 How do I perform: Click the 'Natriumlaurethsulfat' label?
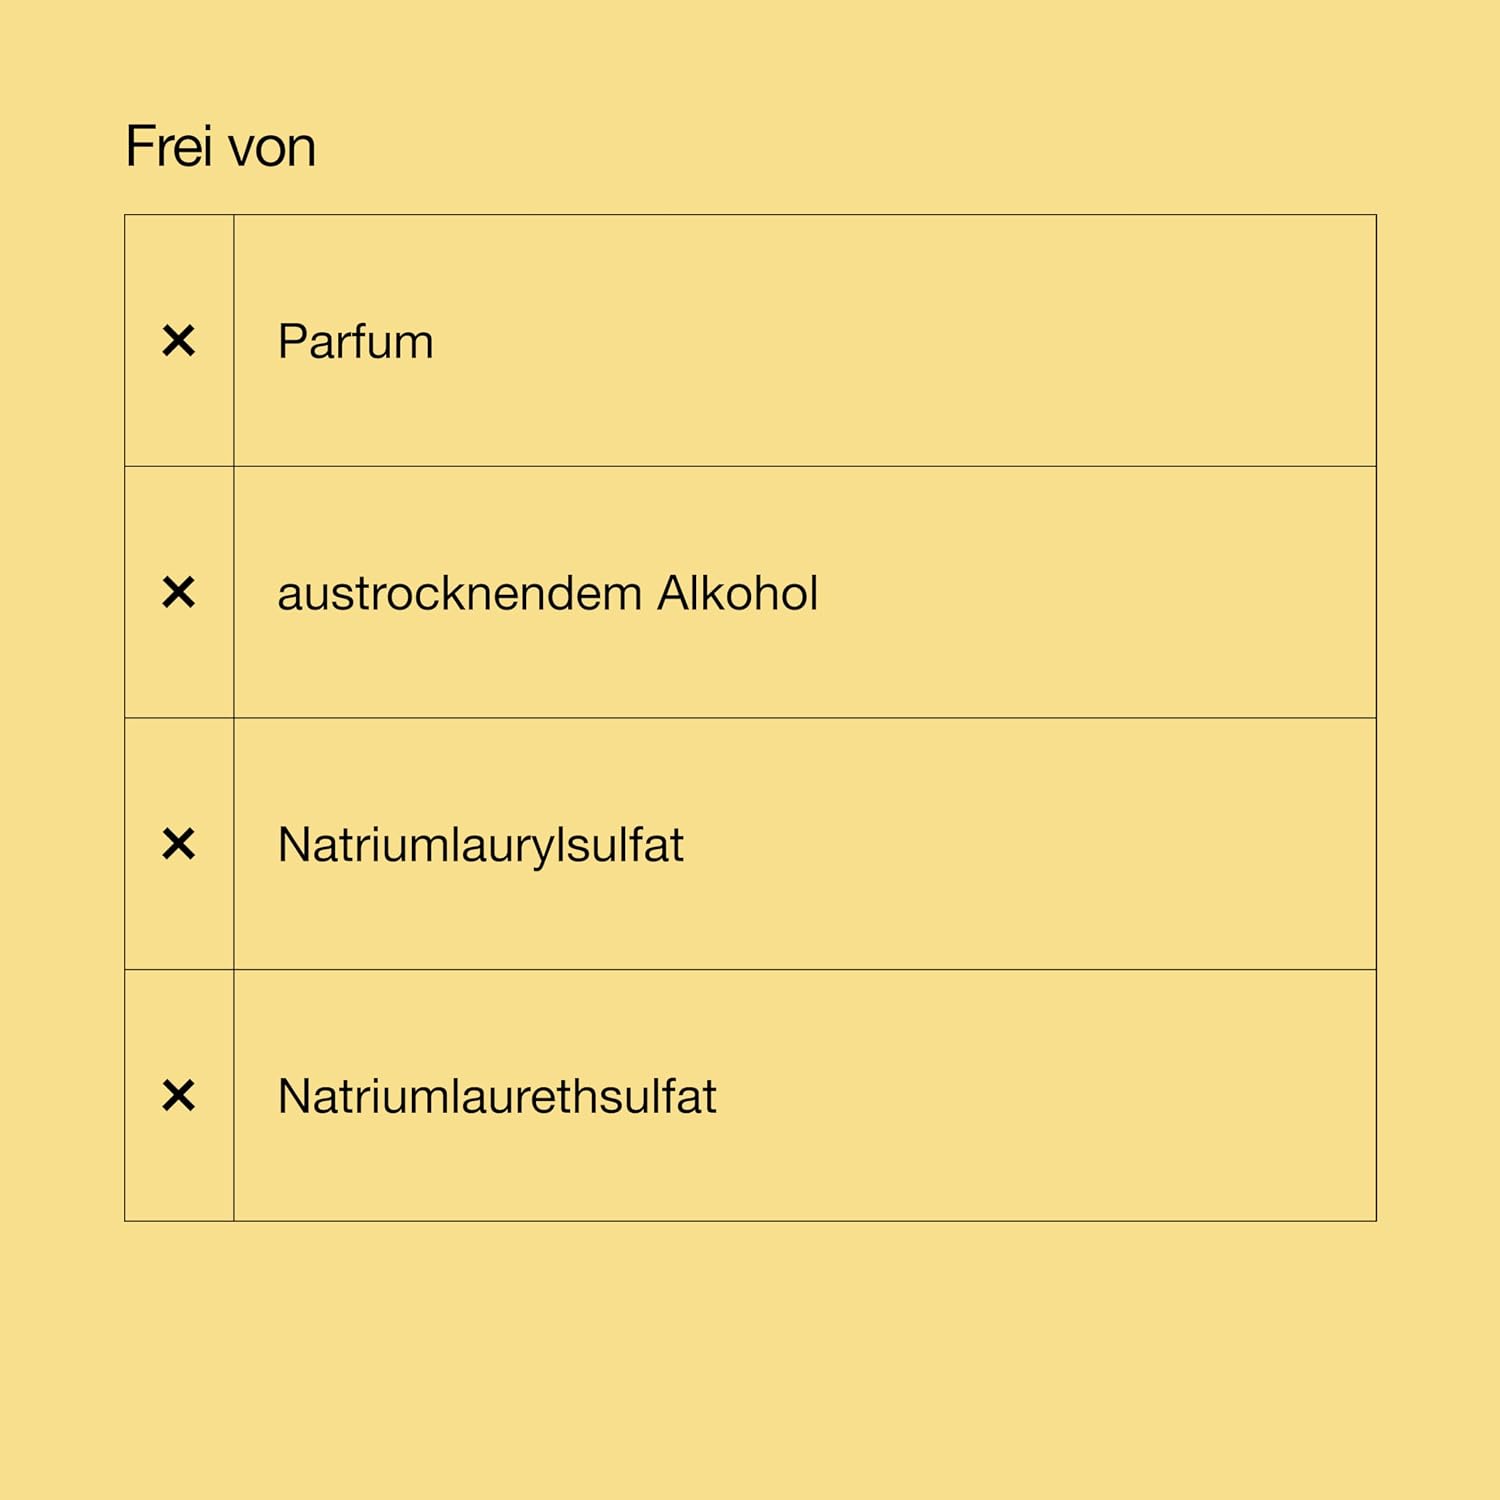pyautogui.click(x=497, y=1097)
